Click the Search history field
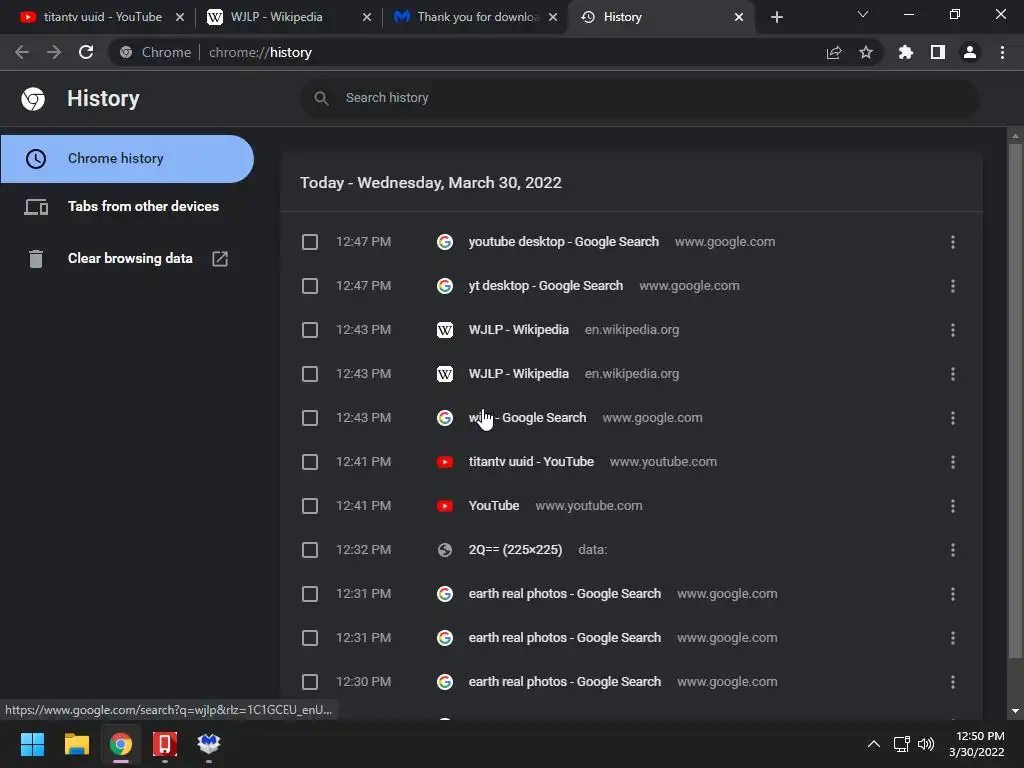Viewport: 1024px width, 768px height. coord(640,98)
